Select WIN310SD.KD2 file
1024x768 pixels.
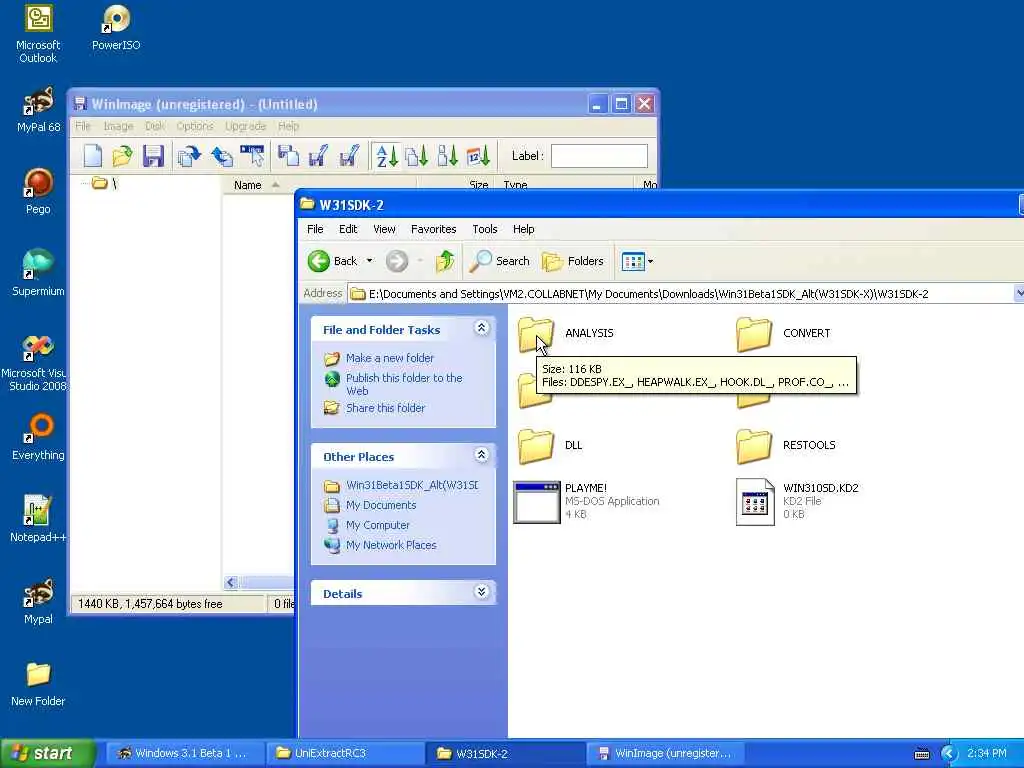(x=797, y=502)
